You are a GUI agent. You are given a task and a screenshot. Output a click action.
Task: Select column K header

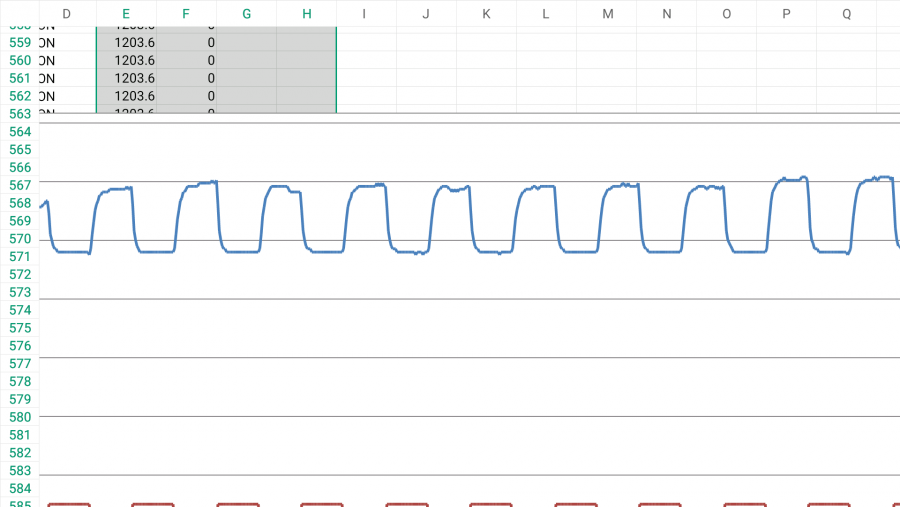point(486,14)
